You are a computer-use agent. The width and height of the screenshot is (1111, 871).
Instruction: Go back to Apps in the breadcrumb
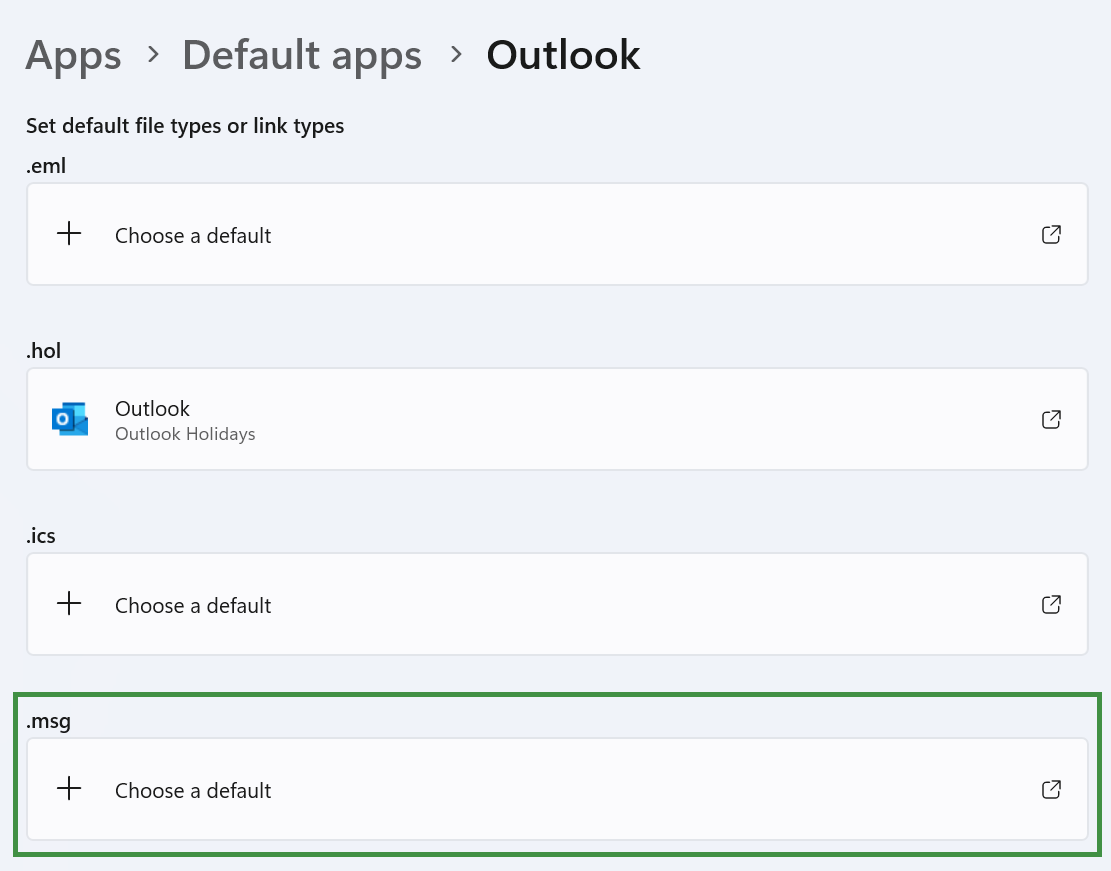point(73,55)
